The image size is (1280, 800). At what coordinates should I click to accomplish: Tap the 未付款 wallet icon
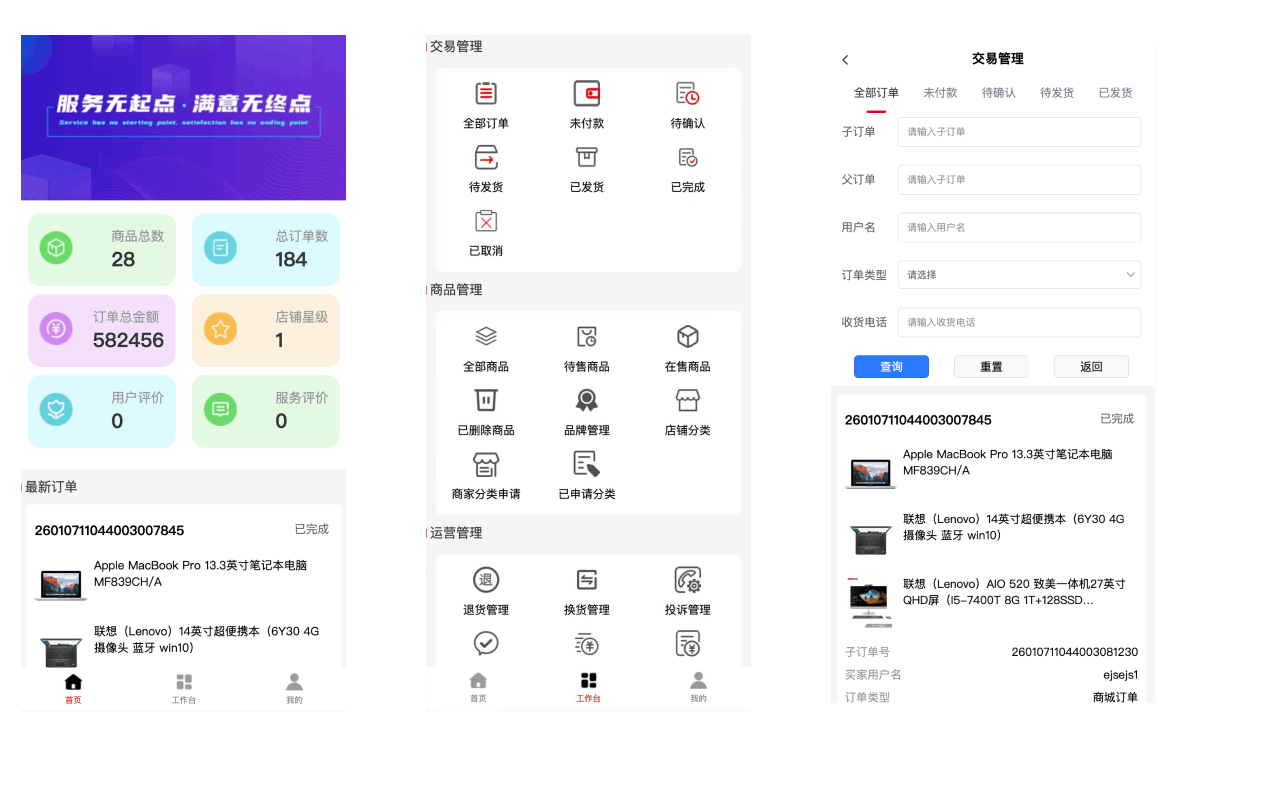[x=587, y=94]
